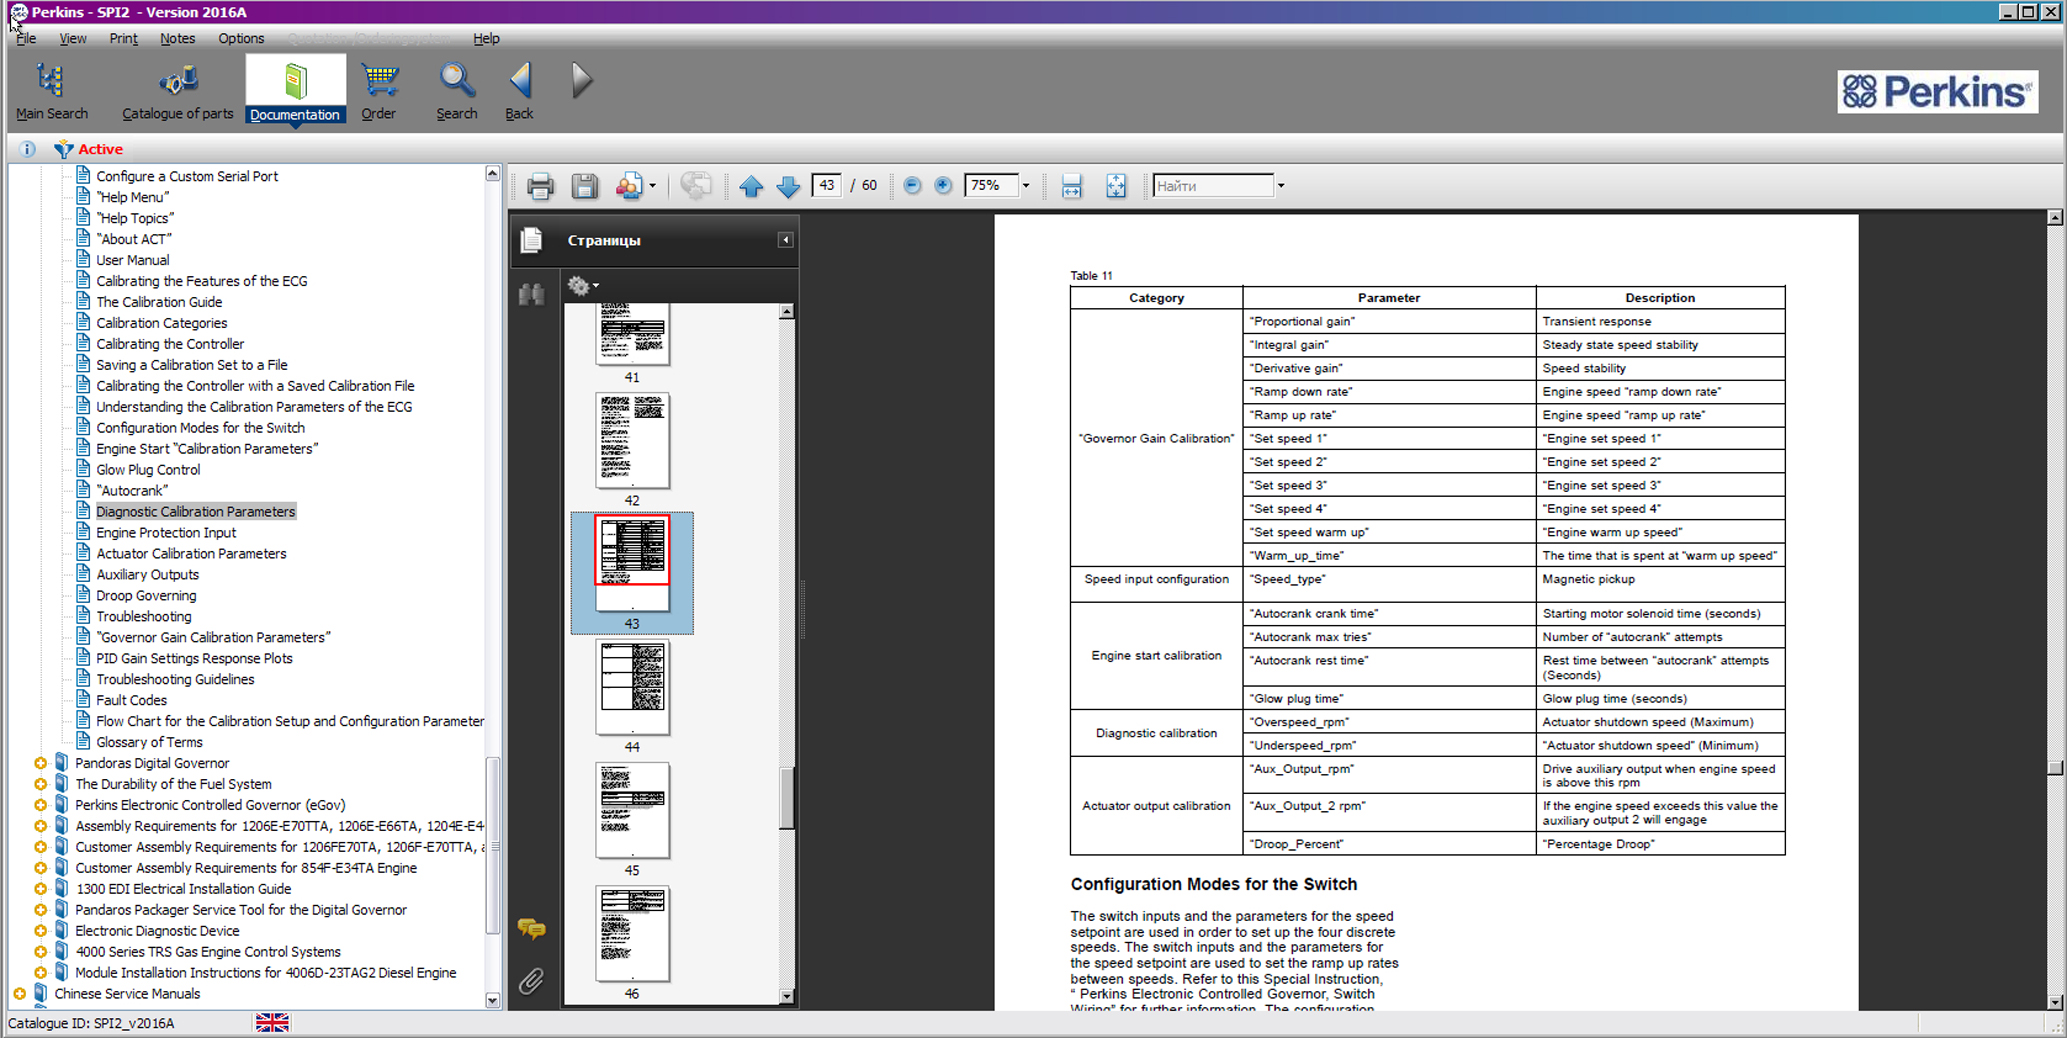The height and width of the screenshot is (1038, 2067).
Task: Go to previous page with up arrow
Action: [x=751, y=186]
